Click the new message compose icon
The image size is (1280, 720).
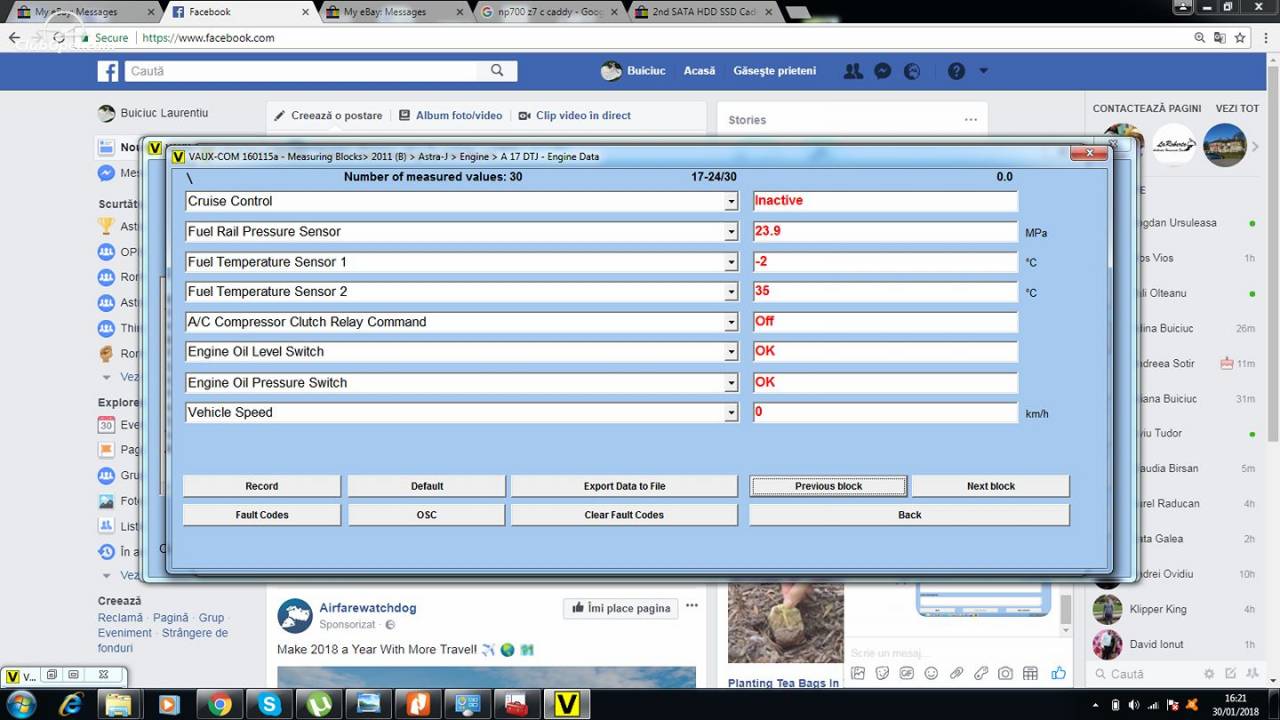tap(1231, 674)
